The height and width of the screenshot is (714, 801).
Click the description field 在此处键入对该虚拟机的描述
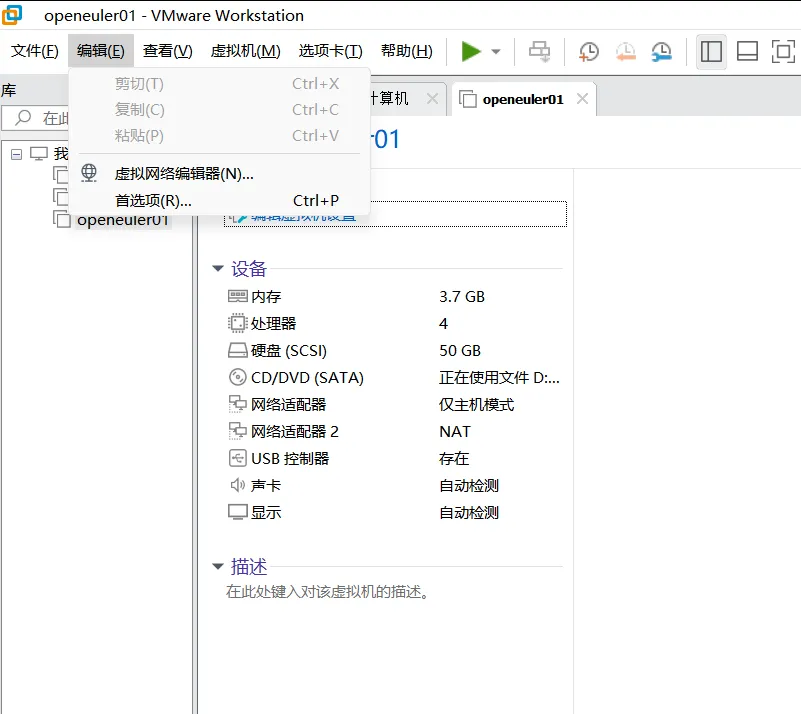[x=327, y=592]
